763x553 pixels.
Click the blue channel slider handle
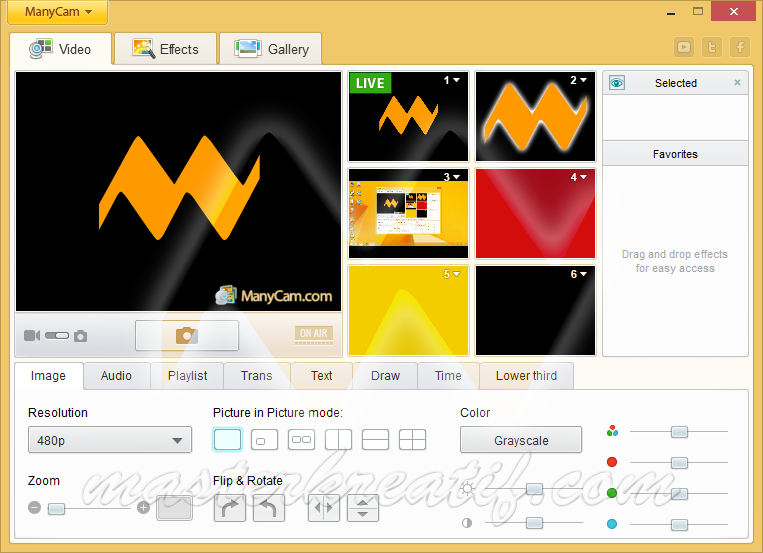click(679, 524)
